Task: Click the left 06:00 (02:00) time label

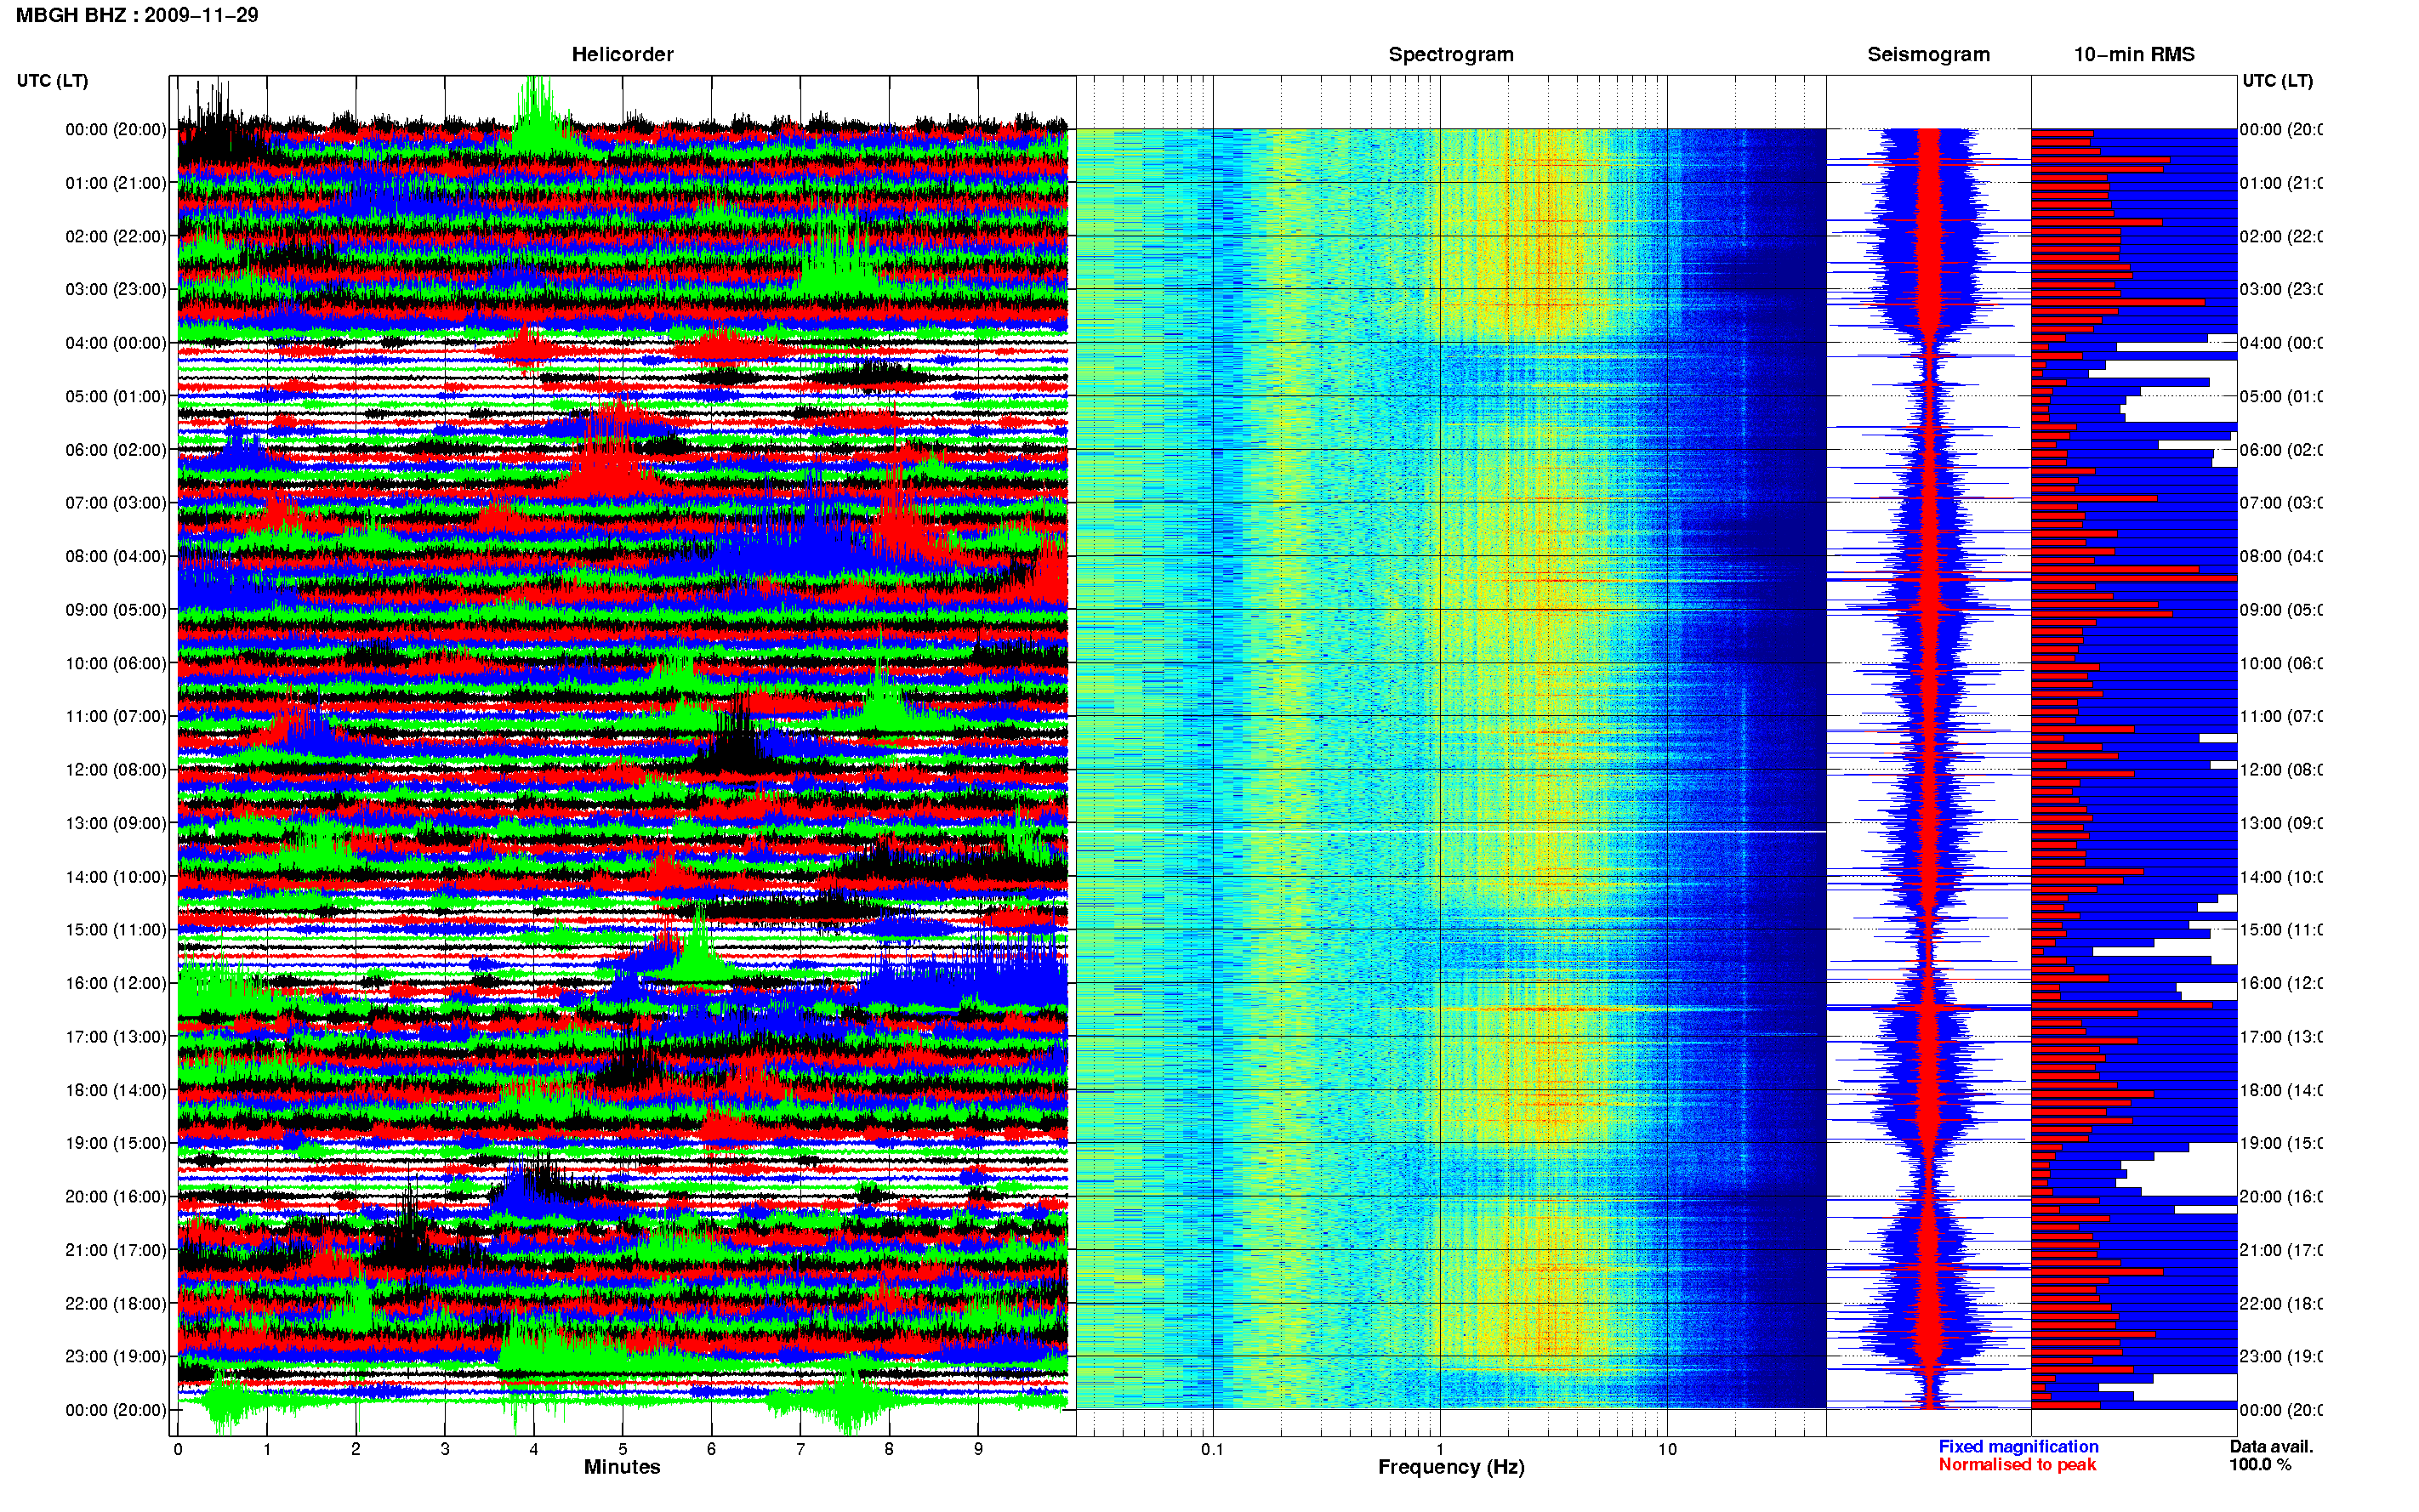Action: [x=116, y=450]
